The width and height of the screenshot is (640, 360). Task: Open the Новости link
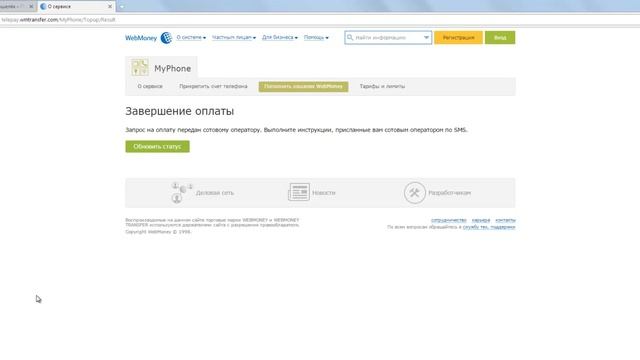pyautogui.click(x=324, y=193)
